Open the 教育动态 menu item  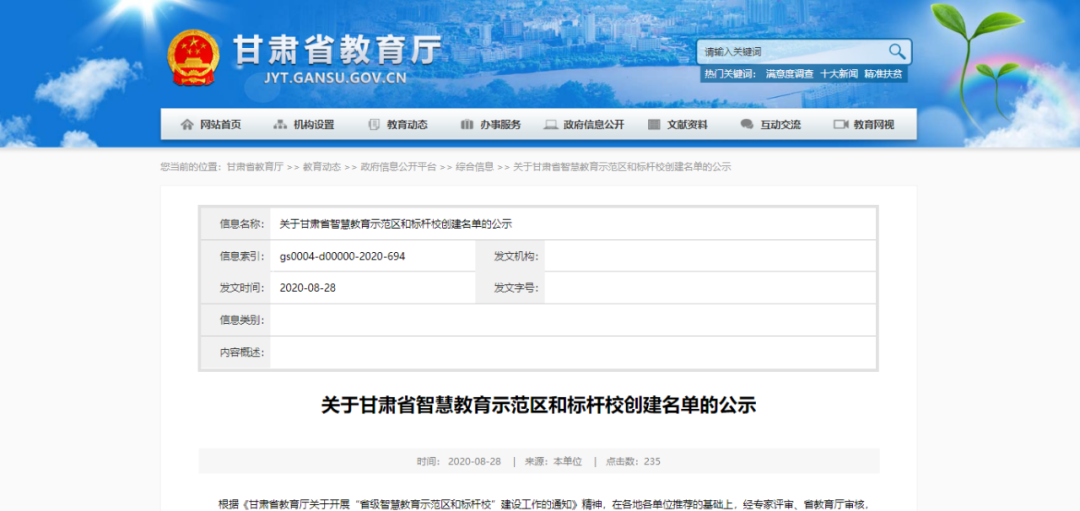click(407, 125)
